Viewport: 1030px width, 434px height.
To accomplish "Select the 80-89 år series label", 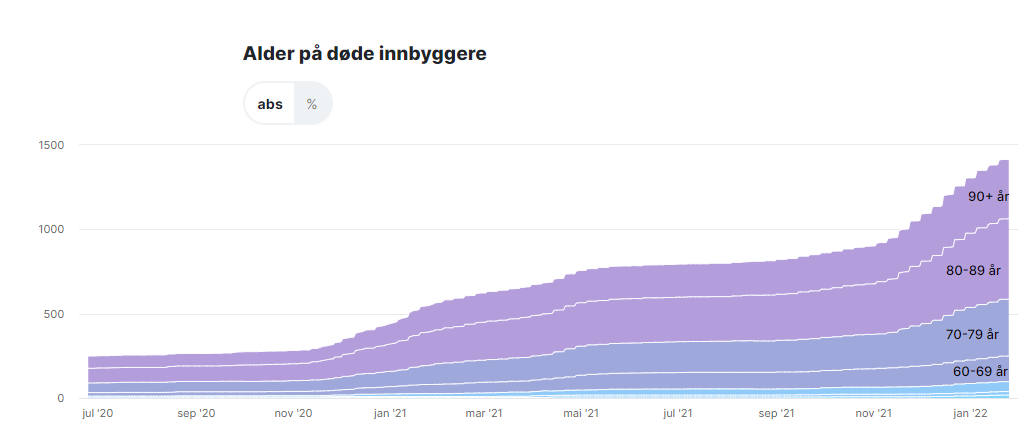I will tap(973, 270).
